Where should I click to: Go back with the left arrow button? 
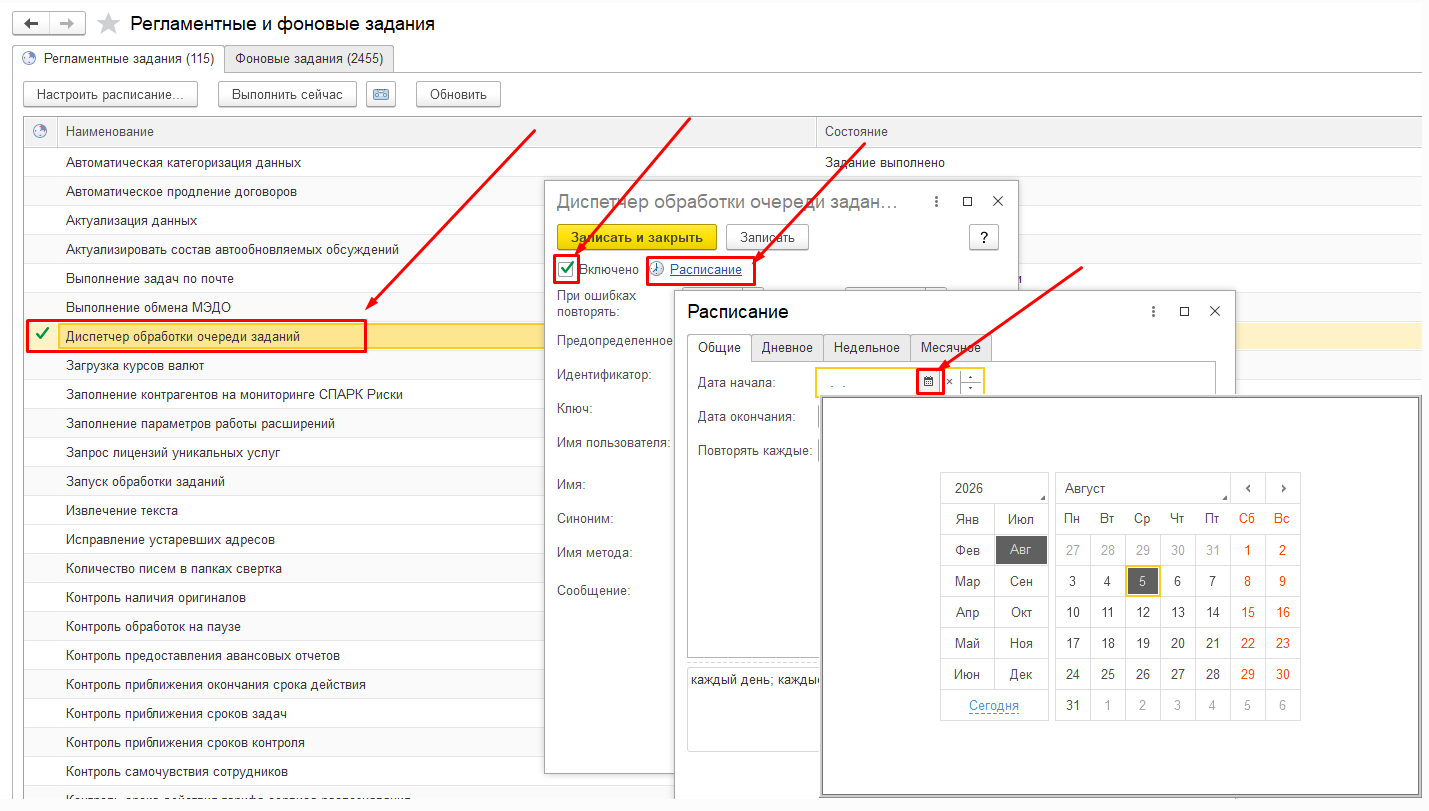(x=30, y=23)
